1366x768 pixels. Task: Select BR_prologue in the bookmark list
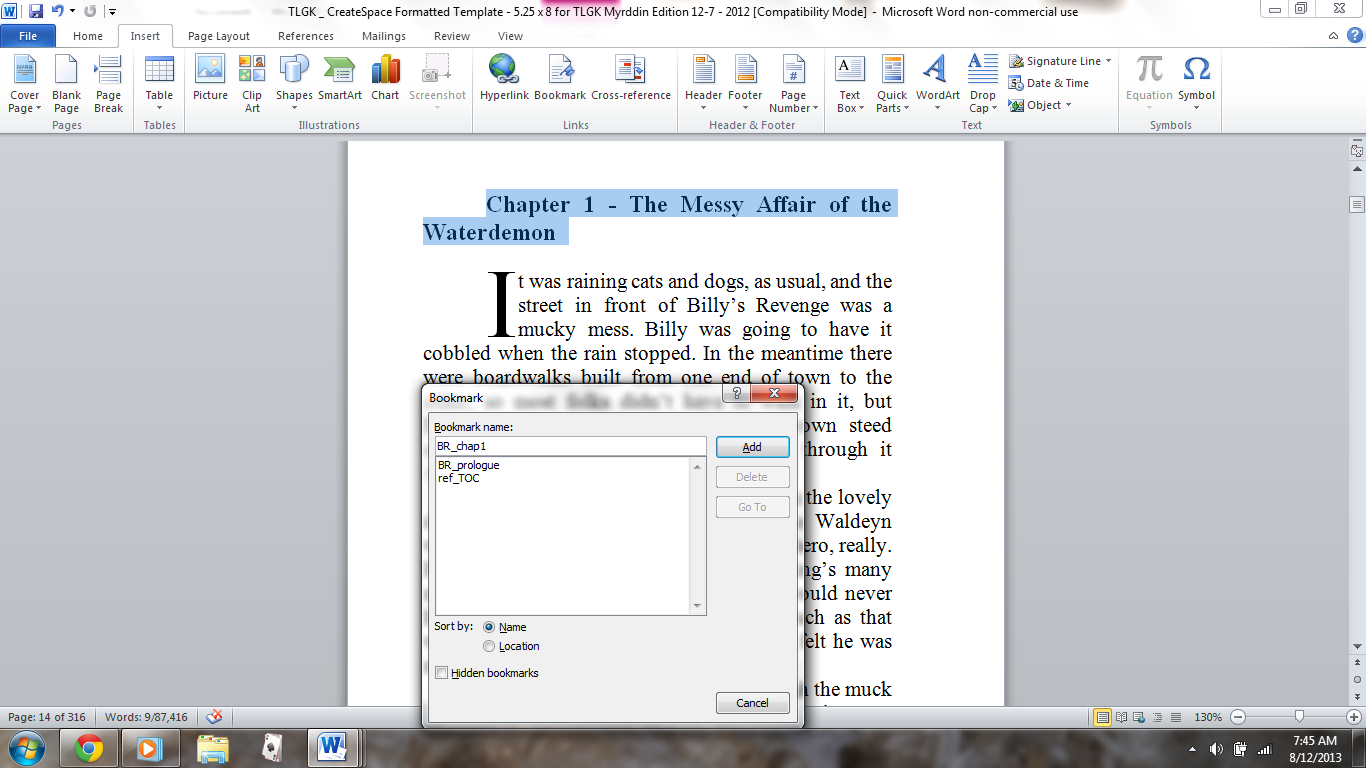[468, 465]
